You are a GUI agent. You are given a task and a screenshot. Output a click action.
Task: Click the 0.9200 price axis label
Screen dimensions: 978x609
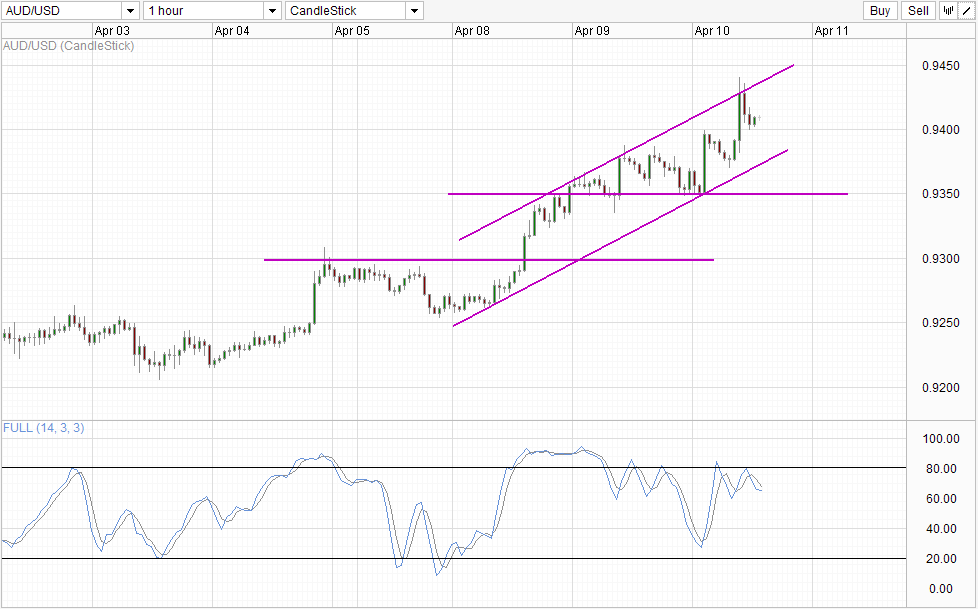click(941, 387)
